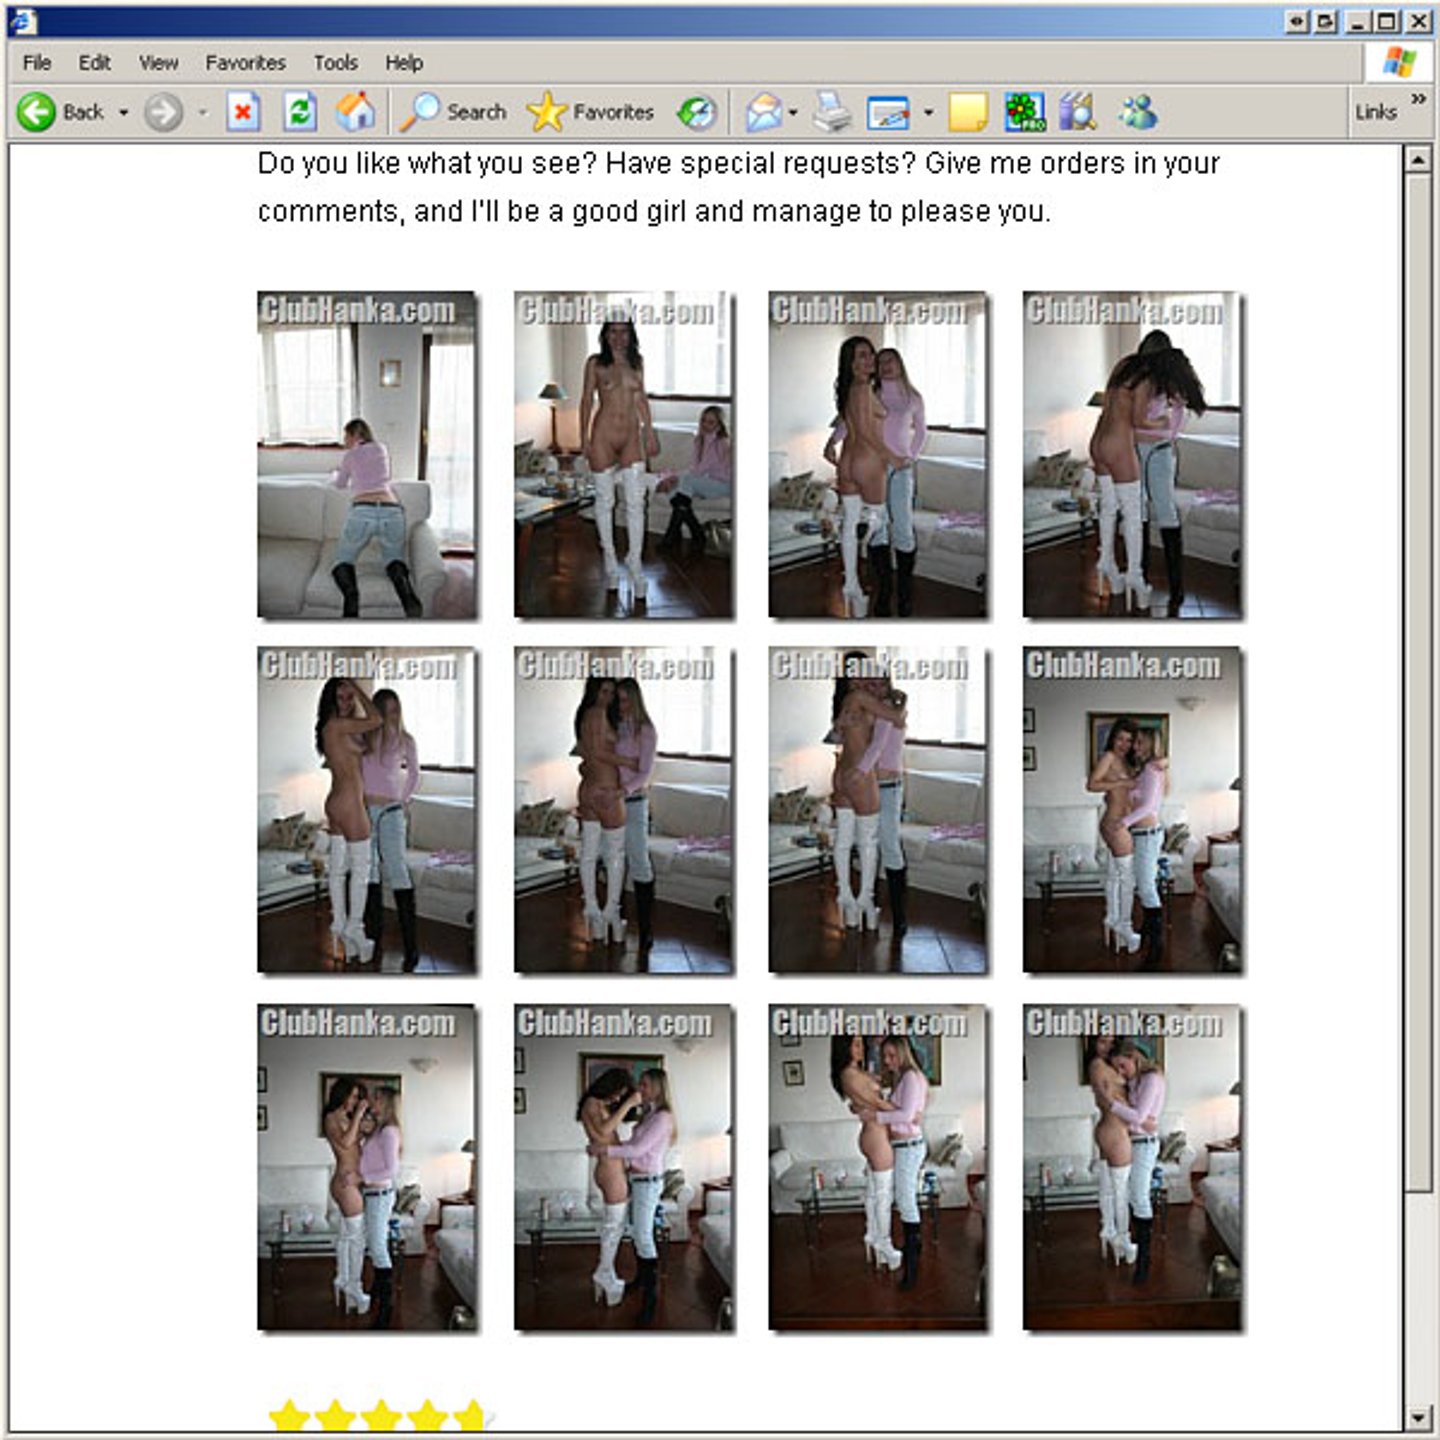Click the Messenger people icon
The image size is (1440, 1440).
tap(1138, 112)
